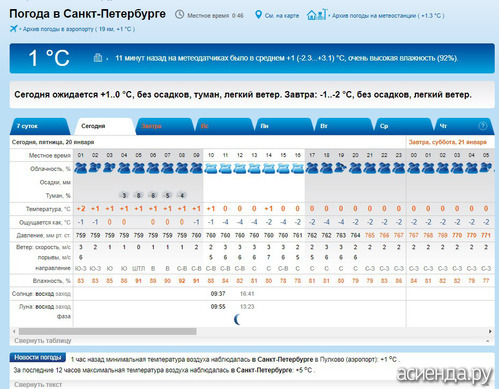
Task: Open weather station archive link
Action: tap(388, 15)
